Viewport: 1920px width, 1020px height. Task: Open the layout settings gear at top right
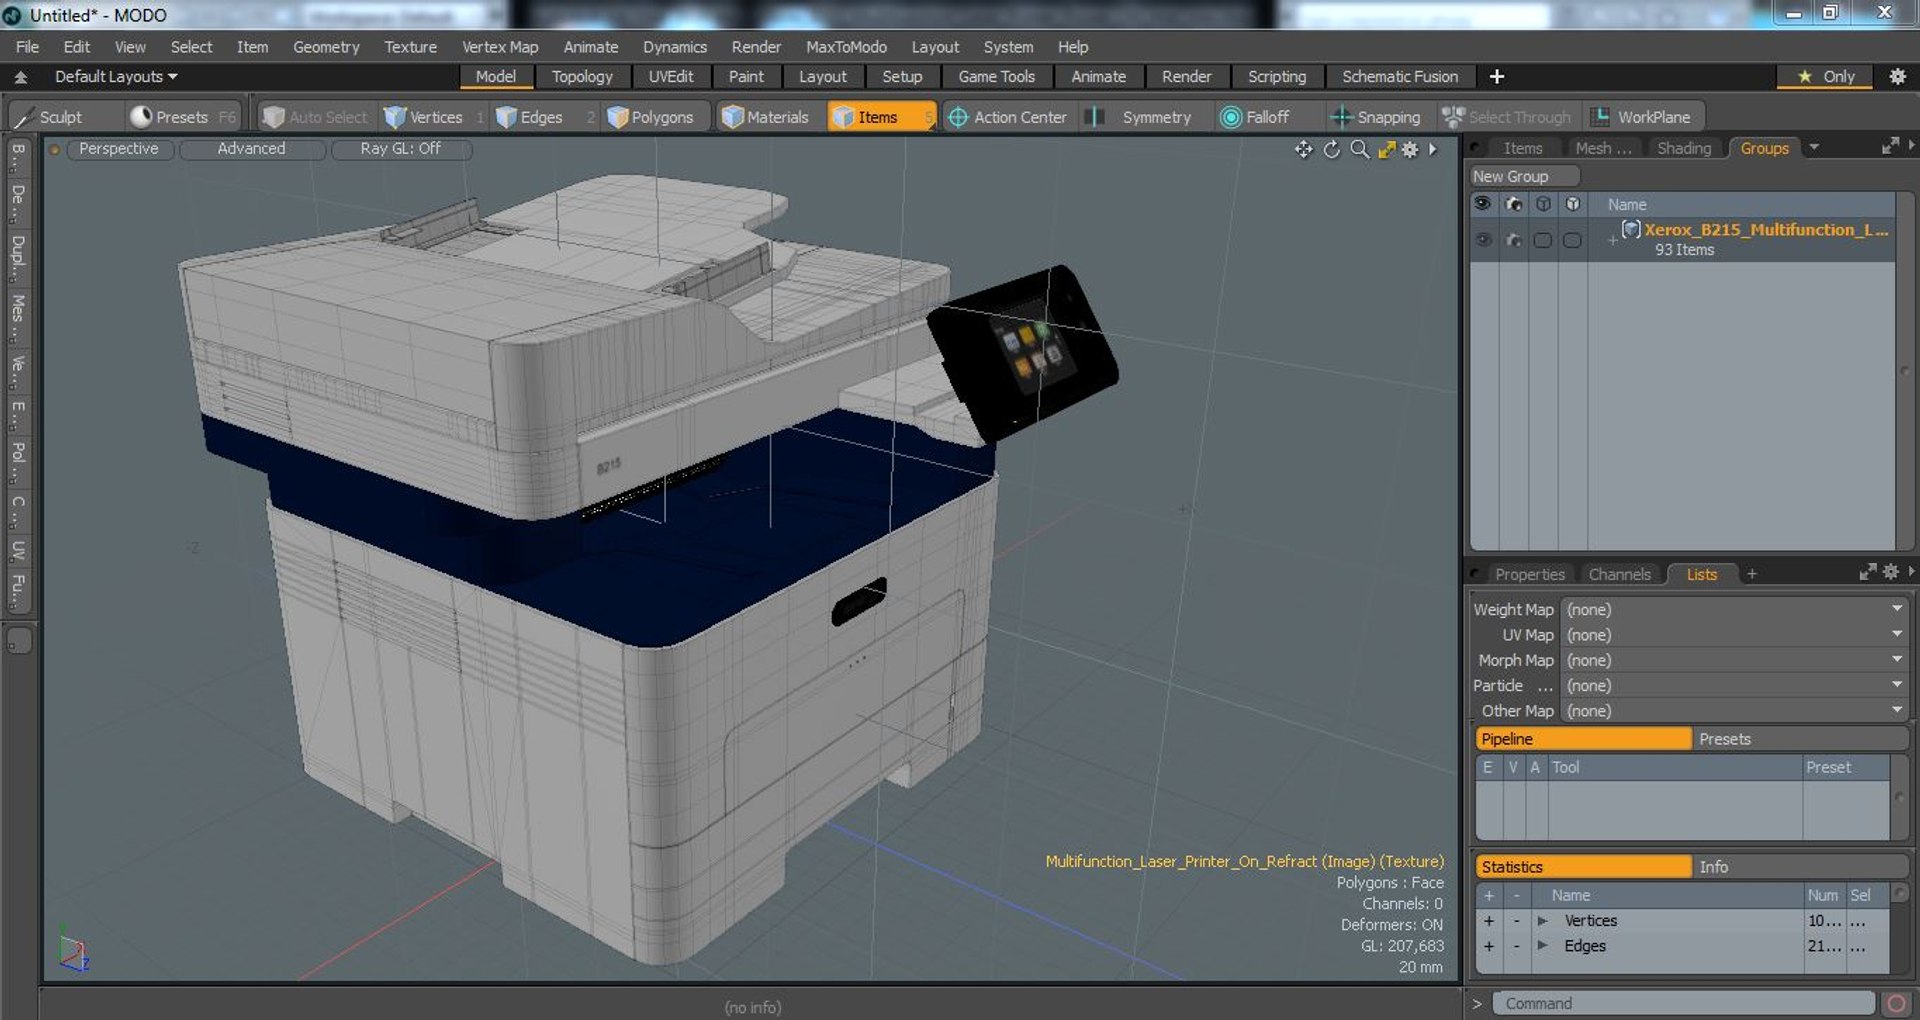coord(1897,76)
